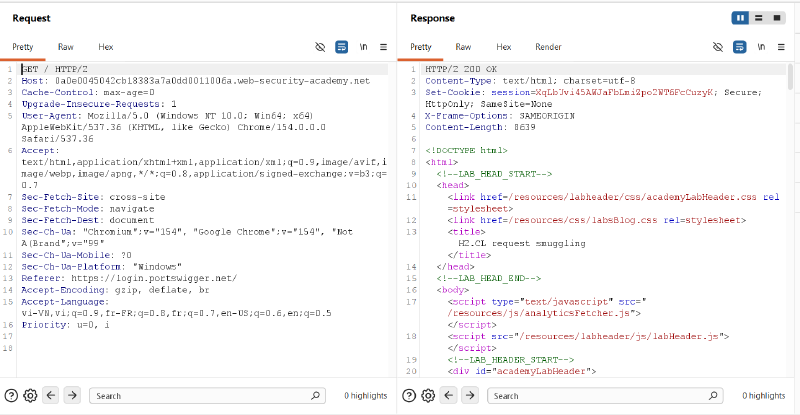Click the labsBlog.css link line in response
This screenshot has width=800, height=415.
point(597,220)
